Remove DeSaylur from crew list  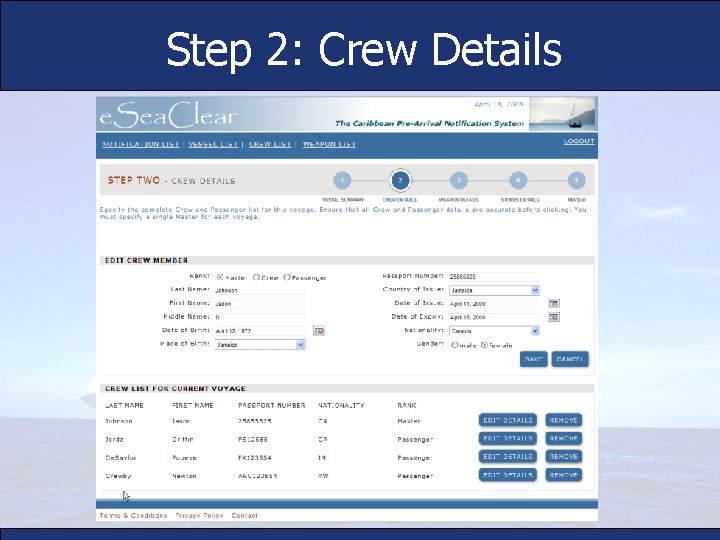point(563,456)
